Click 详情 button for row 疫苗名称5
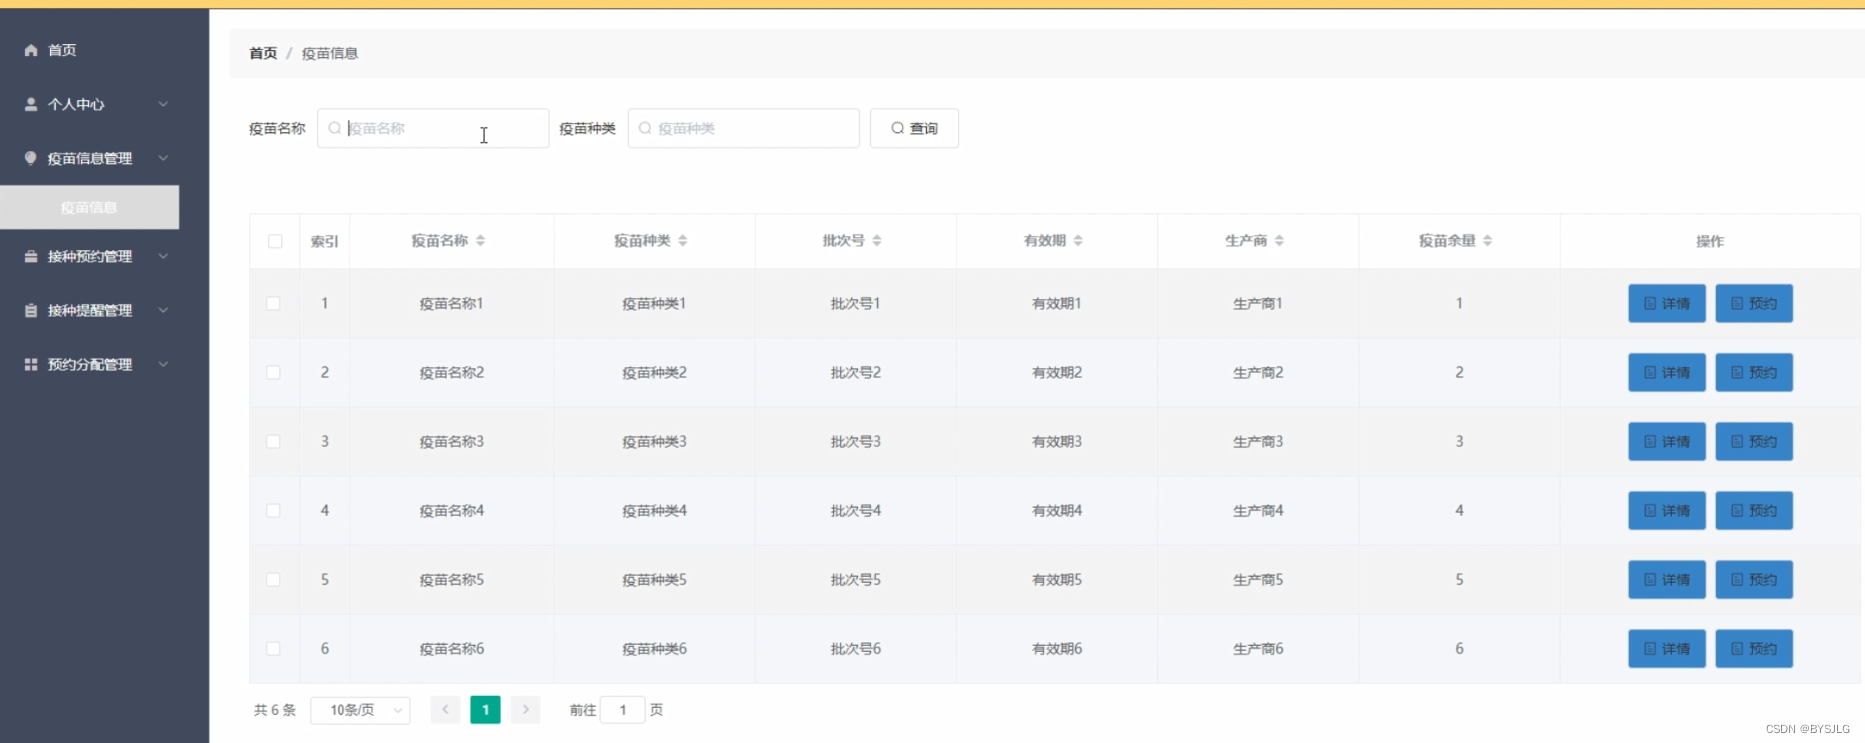 pyautogui.click(x=1667, y=579)
